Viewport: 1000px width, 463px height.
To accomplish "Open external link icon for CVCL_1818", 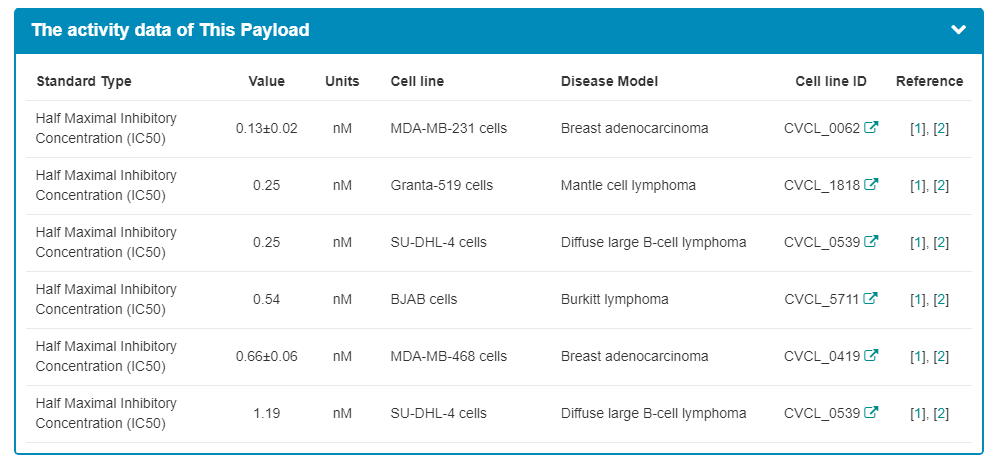I will (871, 185).
